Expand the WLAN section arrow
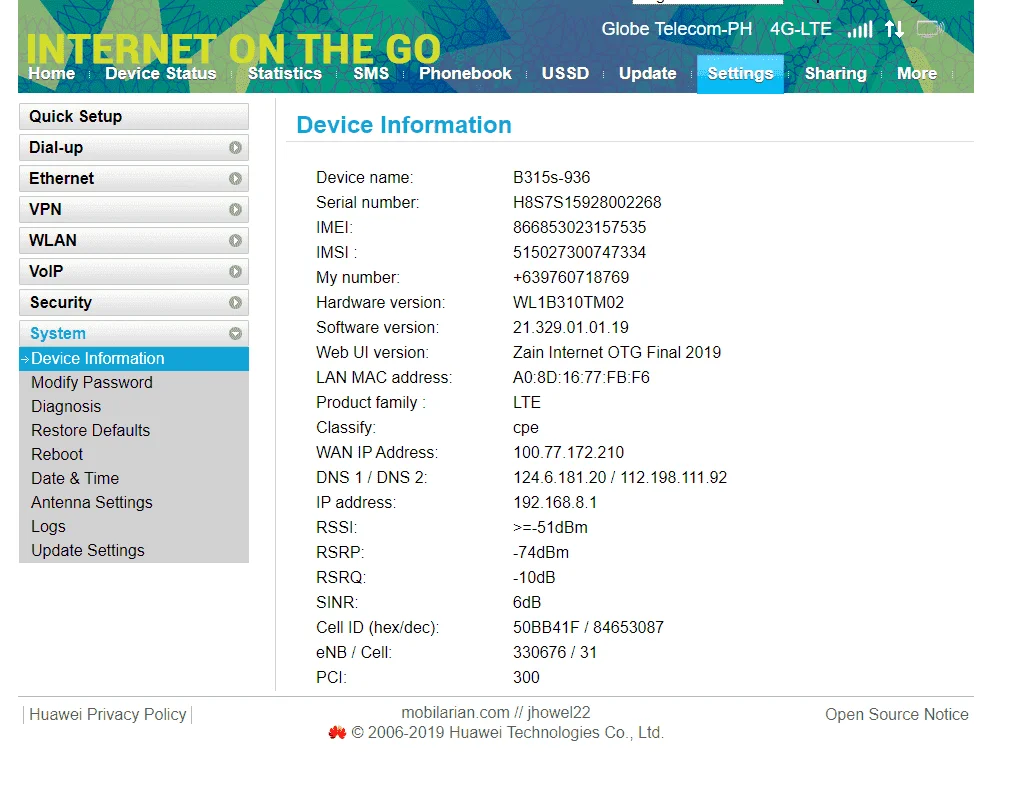This screenshot has height=805, width=1035. click(x=235, y=241)
